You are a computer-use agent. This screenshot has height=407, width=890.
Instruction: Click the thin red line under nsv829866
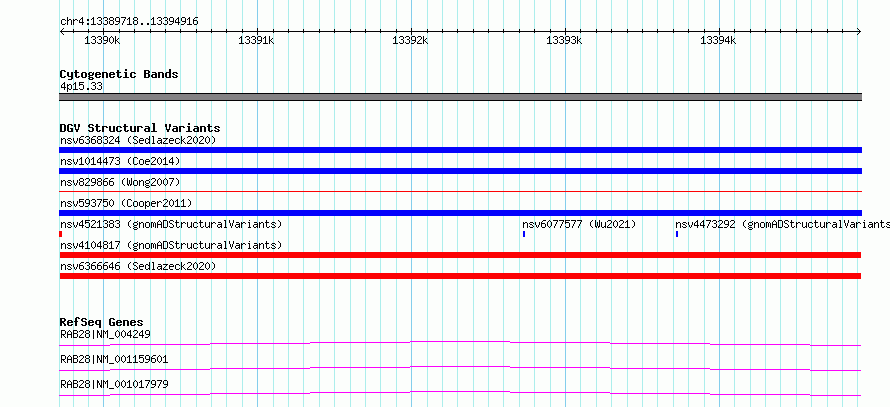click(x=460, y=192)
